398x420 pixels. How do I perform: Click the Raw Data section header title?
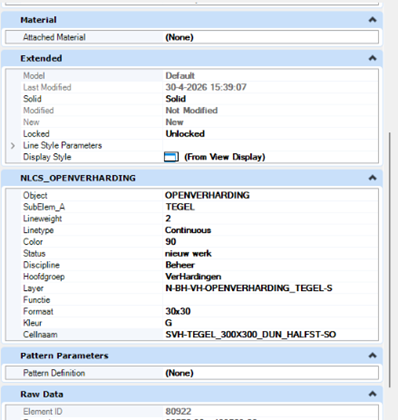click(x=42, y=394)
